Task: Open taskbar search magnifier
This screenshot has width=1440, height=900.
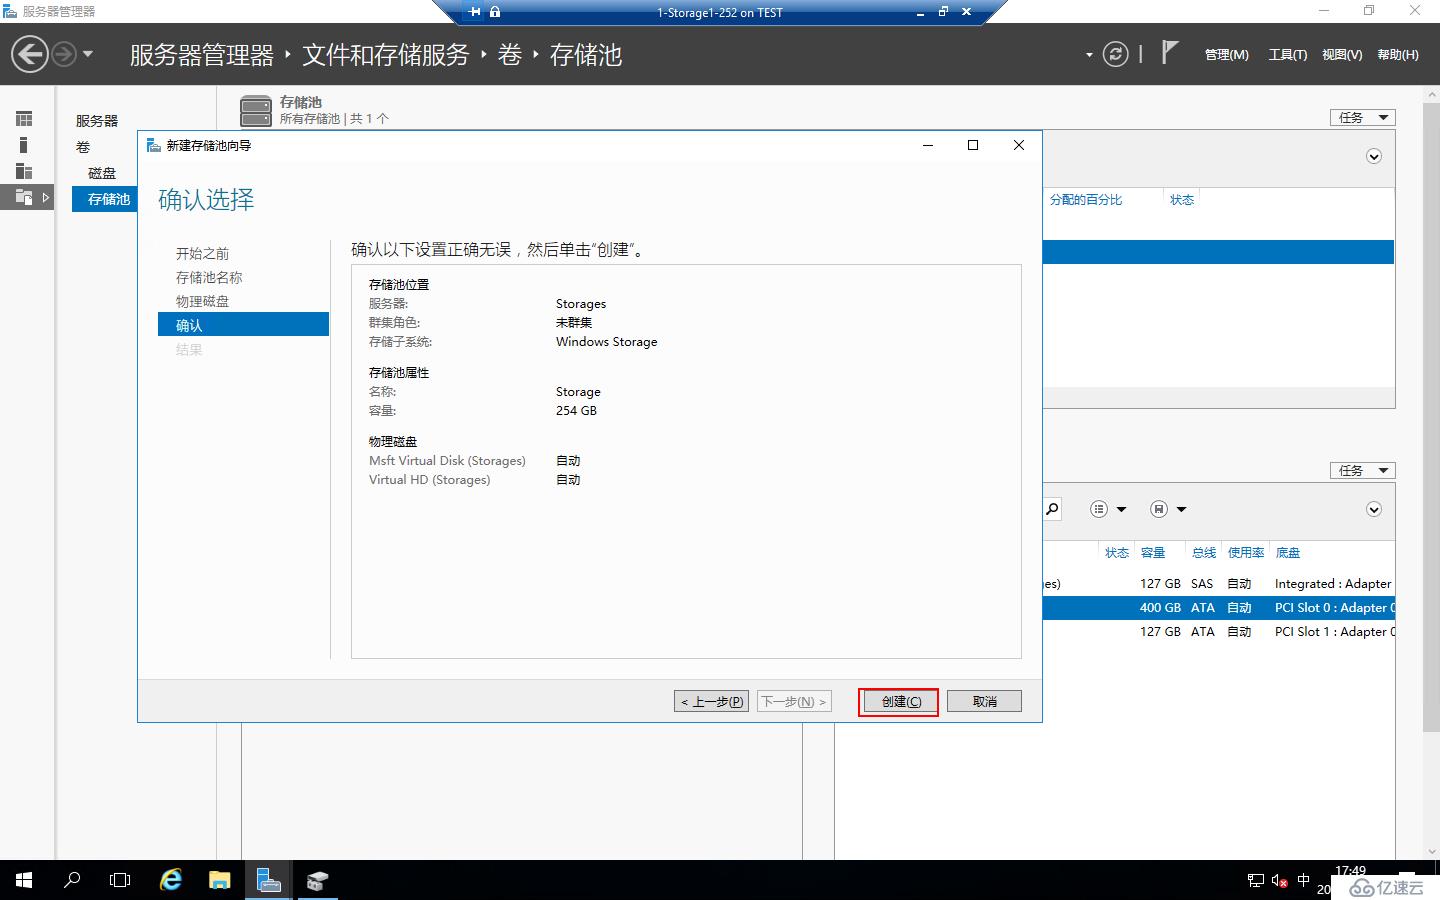Action: point(72,880)
